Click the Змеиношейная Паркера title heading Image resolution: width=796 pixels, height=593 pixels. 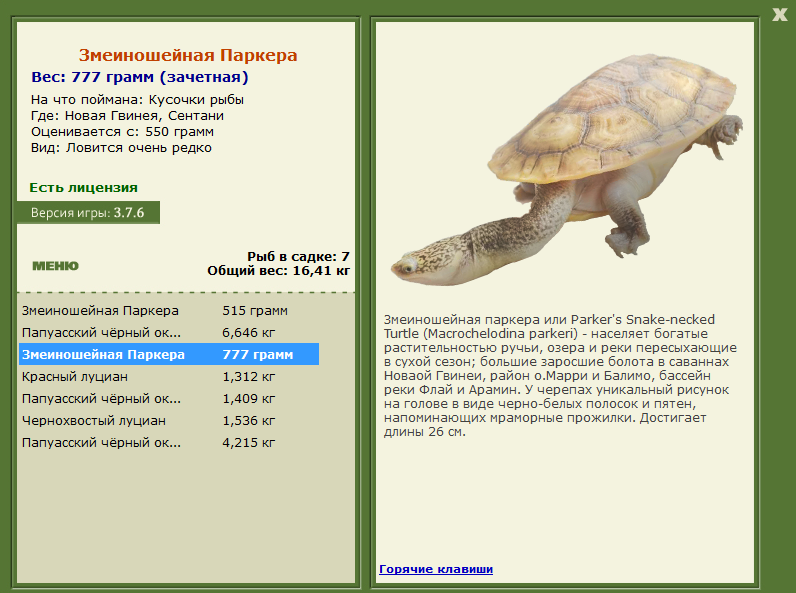point(188,55)
